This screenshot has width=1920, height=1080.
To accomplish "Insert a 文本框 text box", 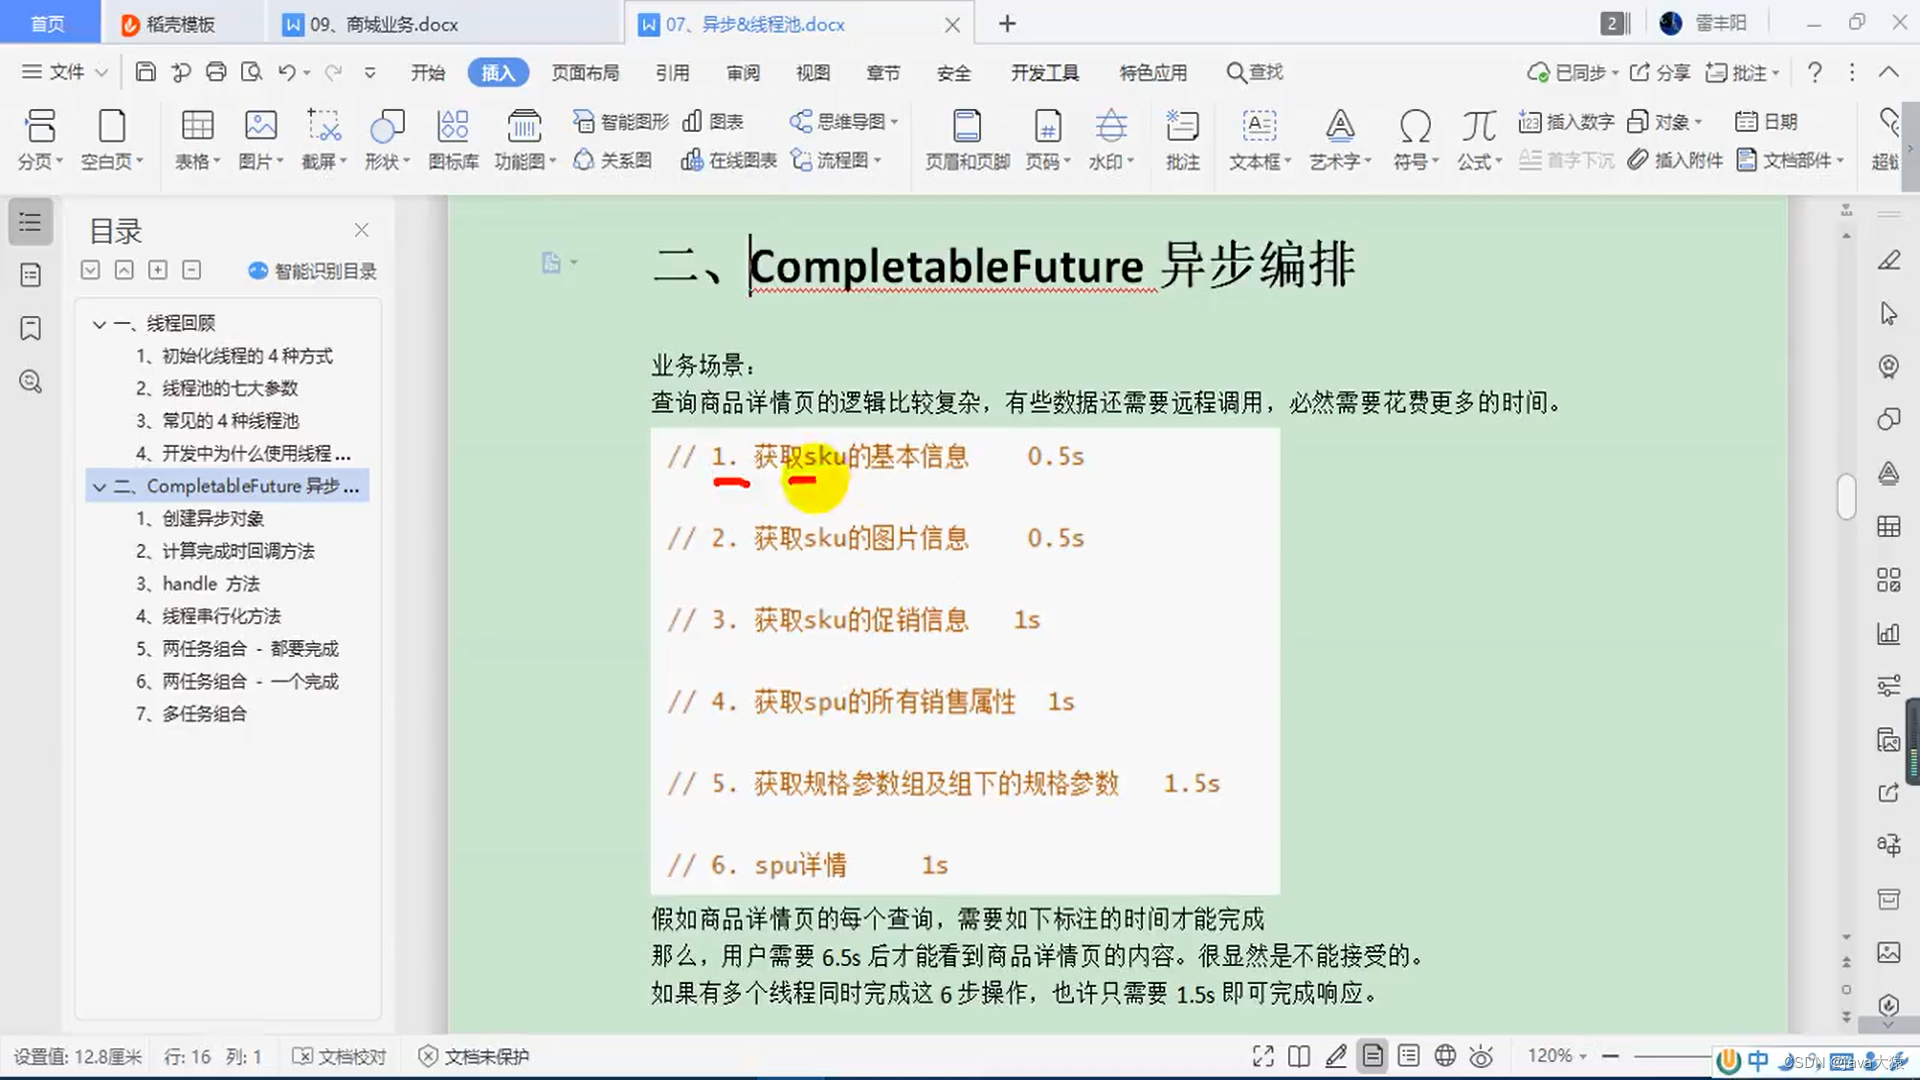I will pos(1259,127).
